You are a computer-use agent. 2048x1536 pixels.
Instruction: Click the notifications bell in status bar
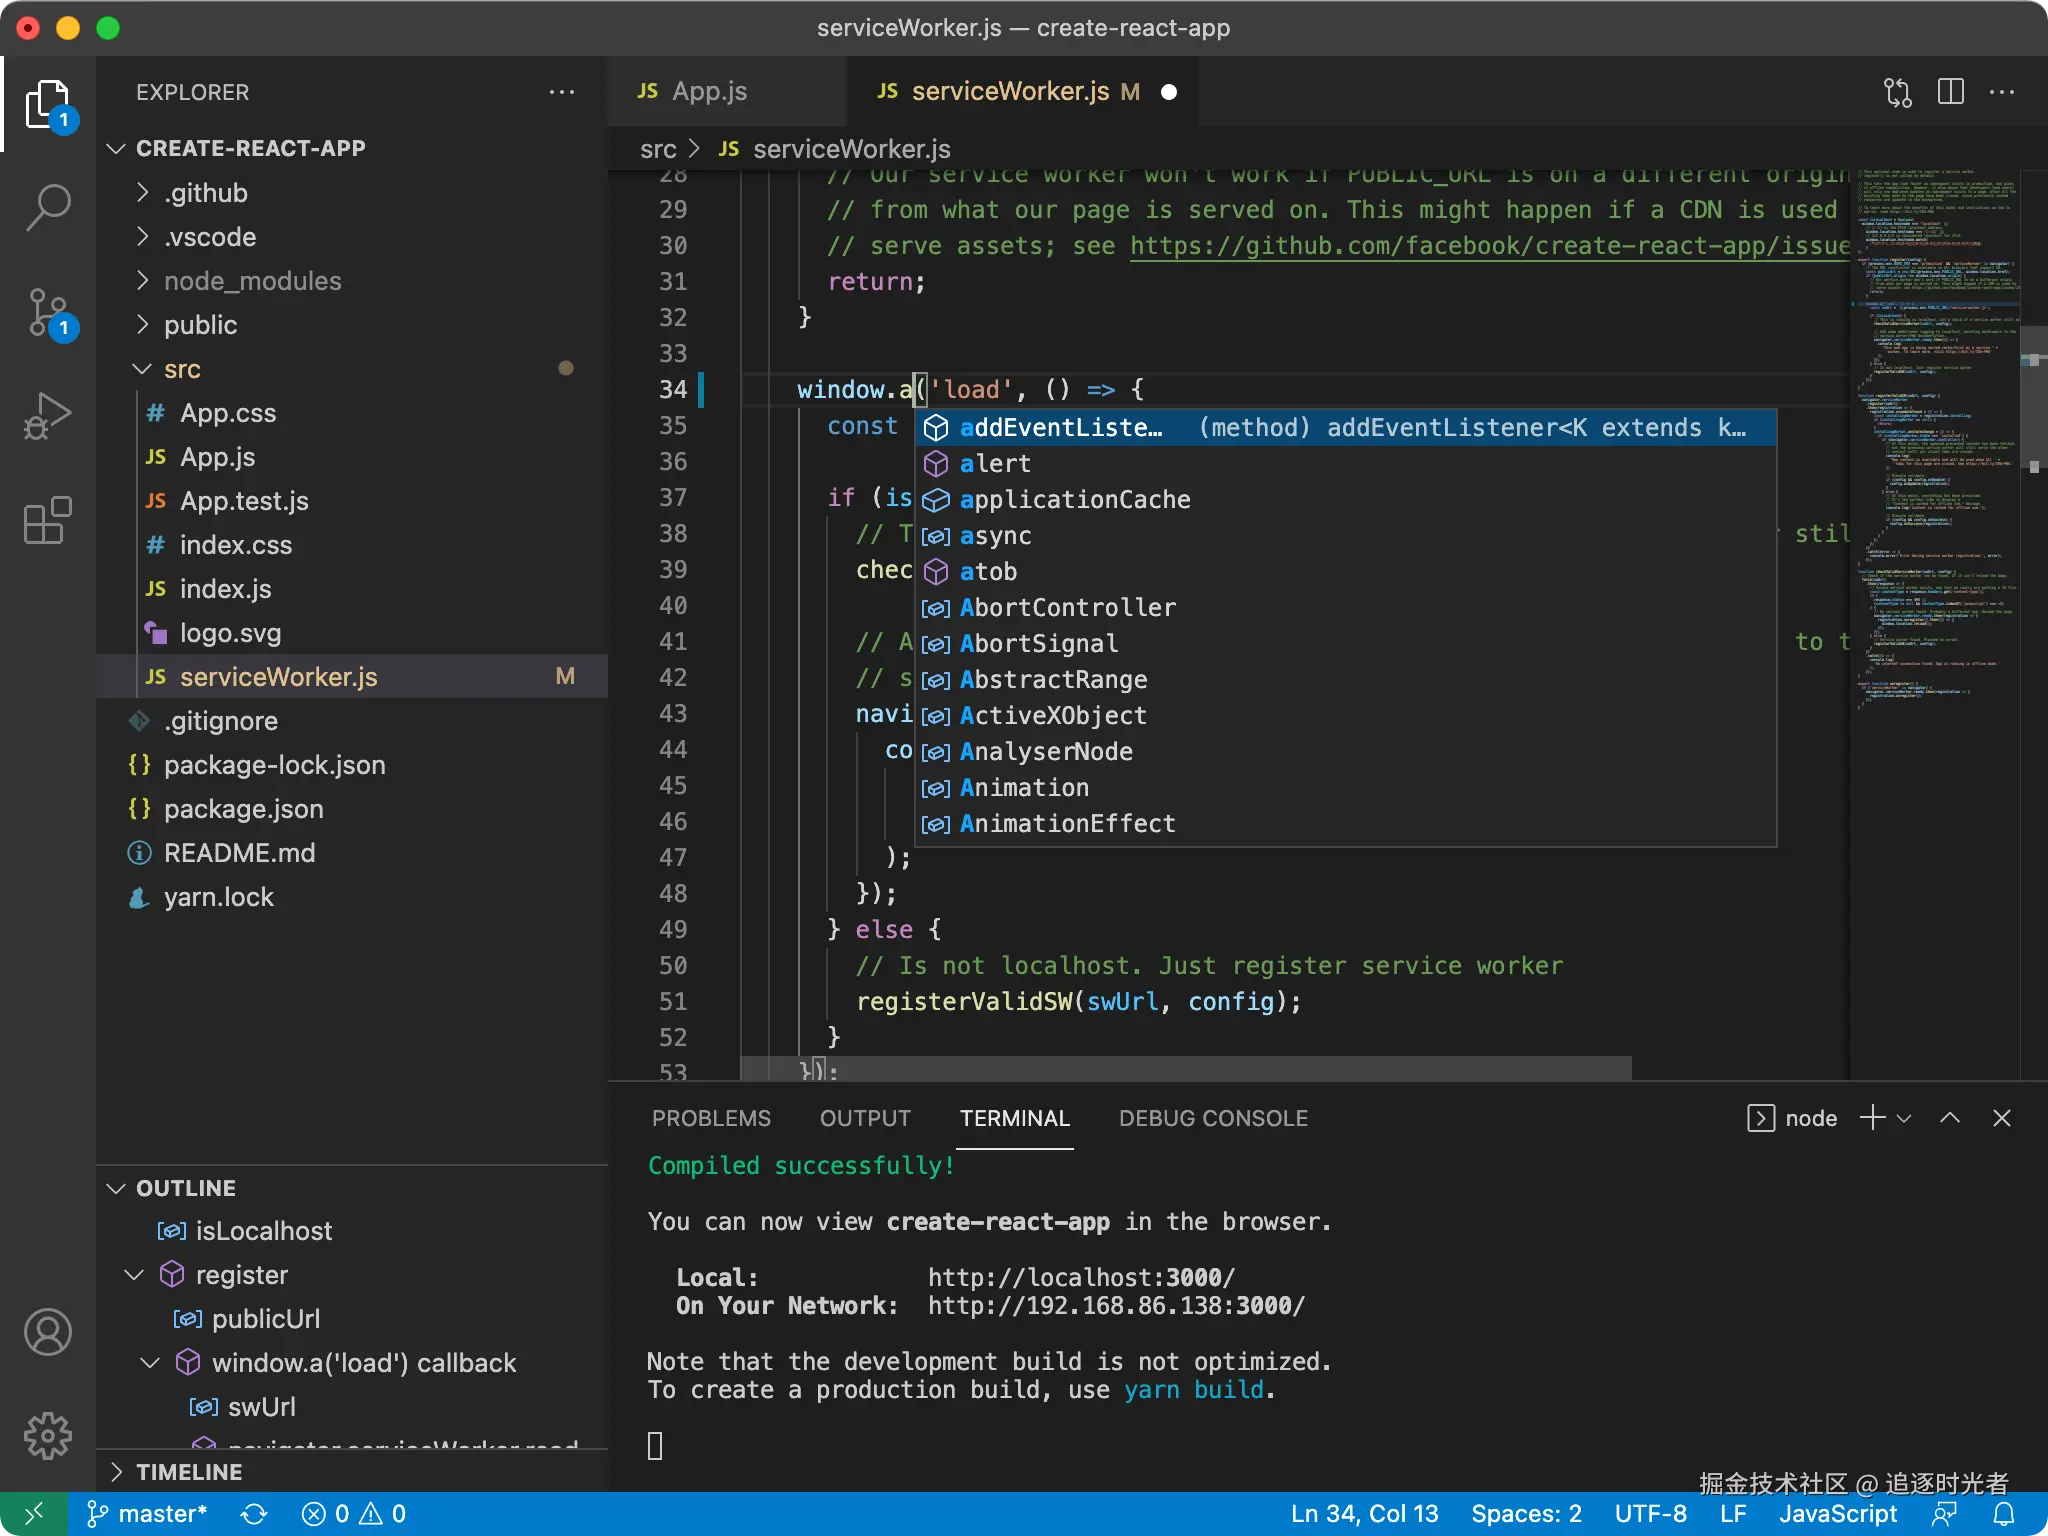(2004, 1513)
